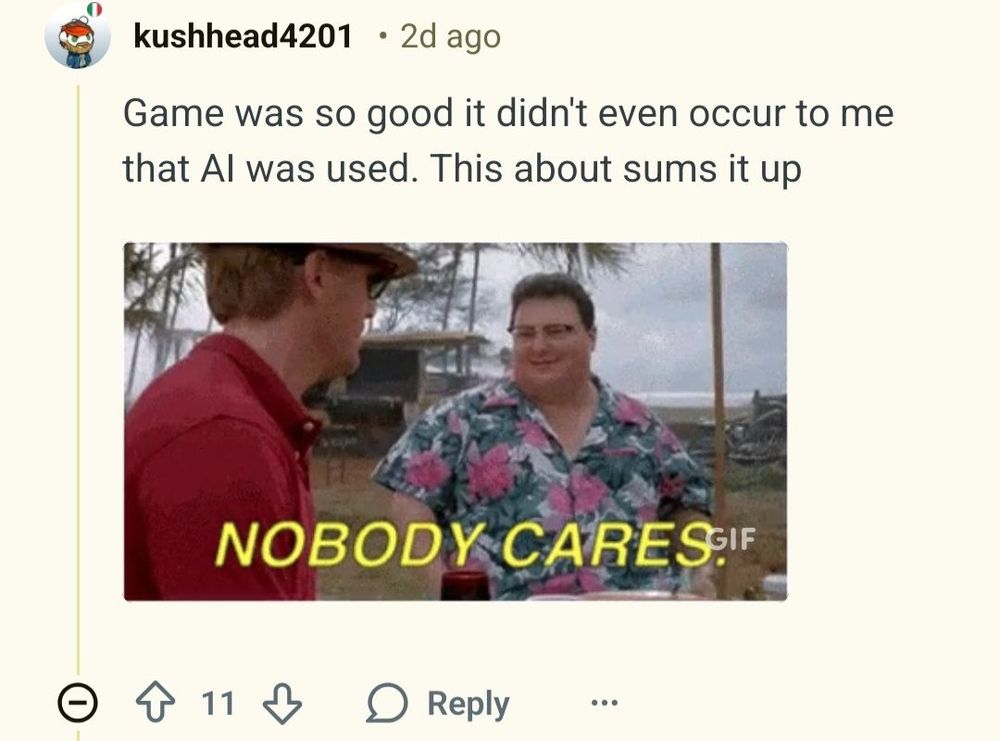The height and width of the screenshot is (741, 1000).
Task: Click the thread line stub below collapse button
Action: (x=78, y=732)
